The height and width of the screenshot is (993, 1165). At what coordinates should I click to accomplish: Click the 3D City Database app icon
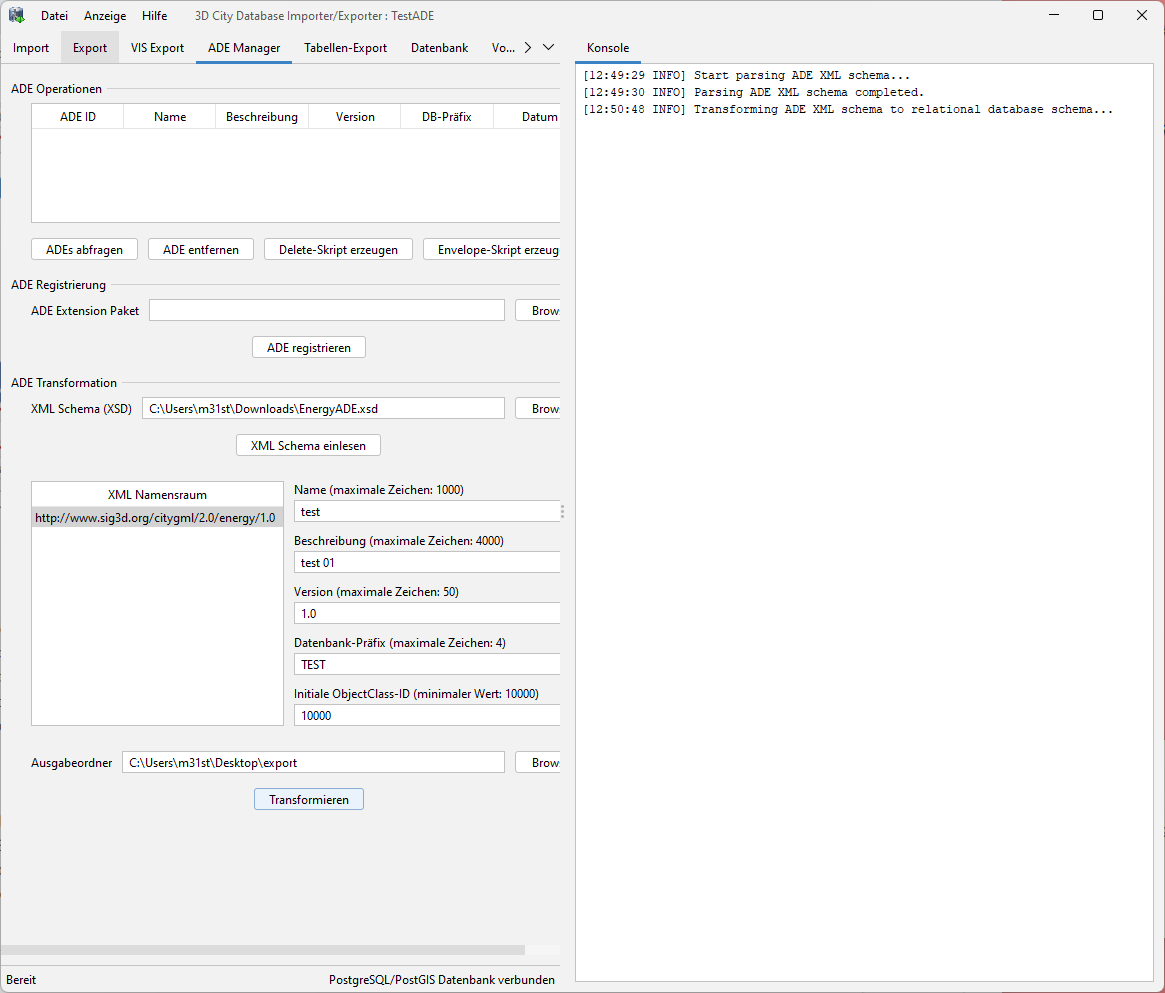point(16,16)
